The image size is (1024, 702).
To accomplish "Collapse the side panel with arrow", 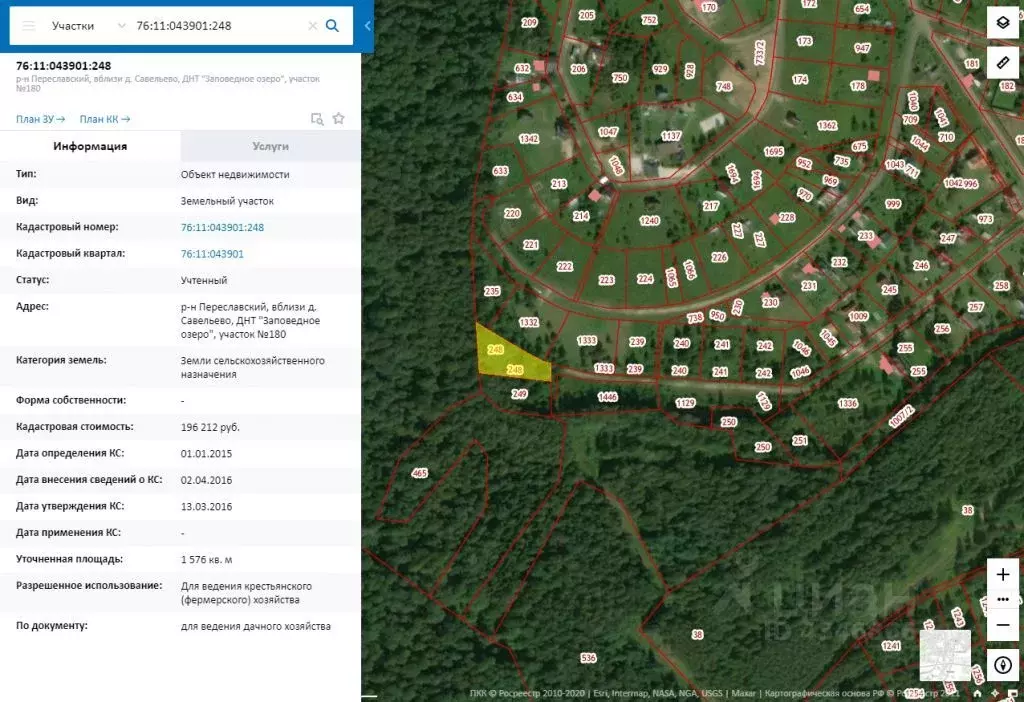I will [367, 25].
